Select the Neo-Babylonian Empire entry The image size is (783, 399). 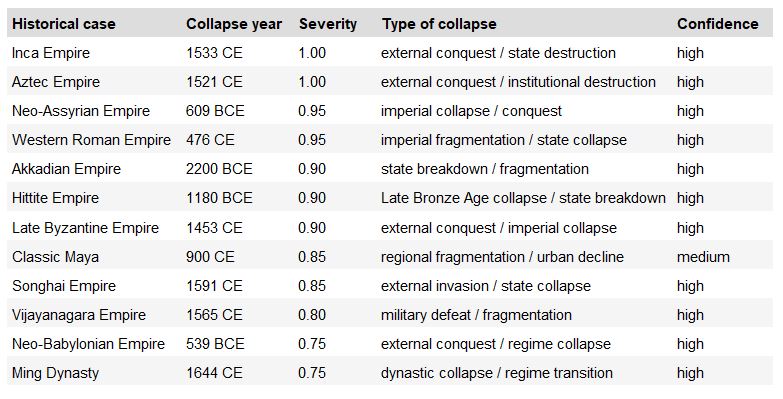88,344
